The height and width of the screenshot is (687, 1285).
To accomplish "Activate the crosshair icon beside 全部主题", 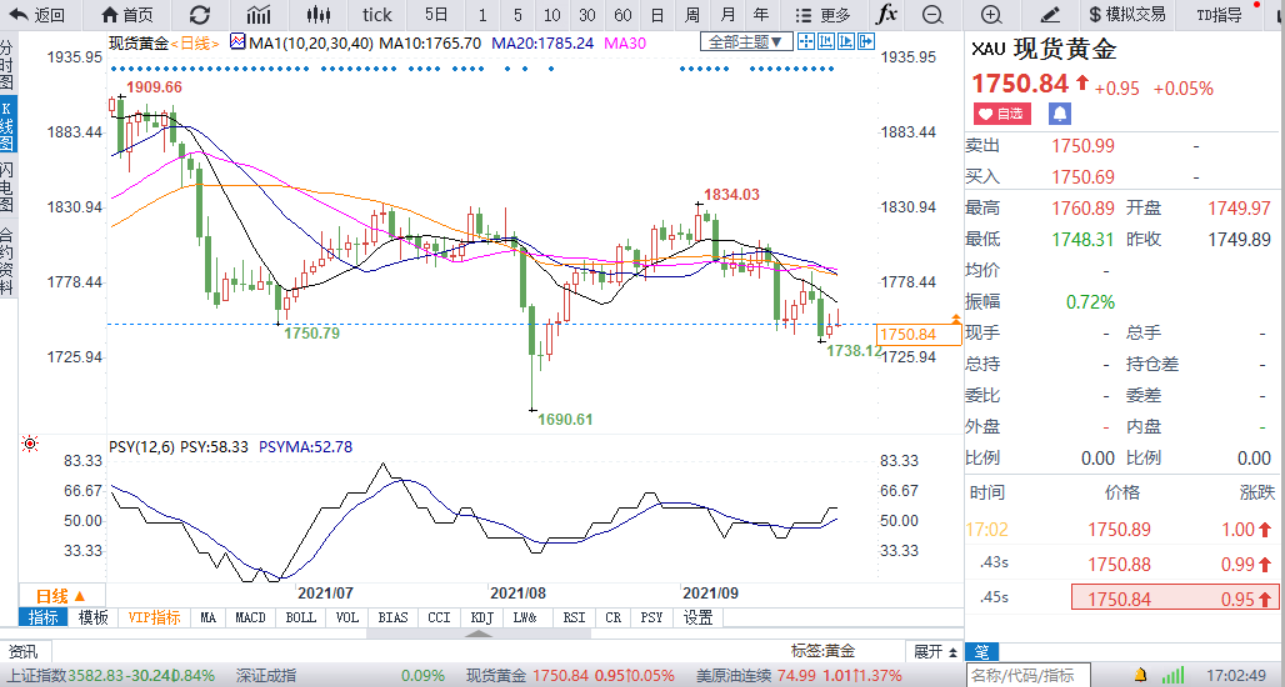I will click(x=807, y=41).
